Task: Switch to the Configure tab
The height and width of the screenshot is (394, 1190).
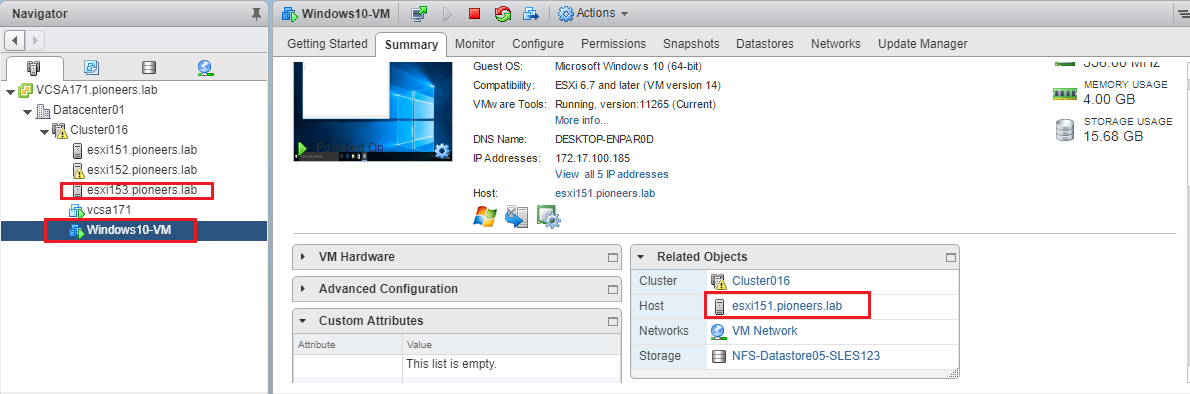Action: (538, 44)
